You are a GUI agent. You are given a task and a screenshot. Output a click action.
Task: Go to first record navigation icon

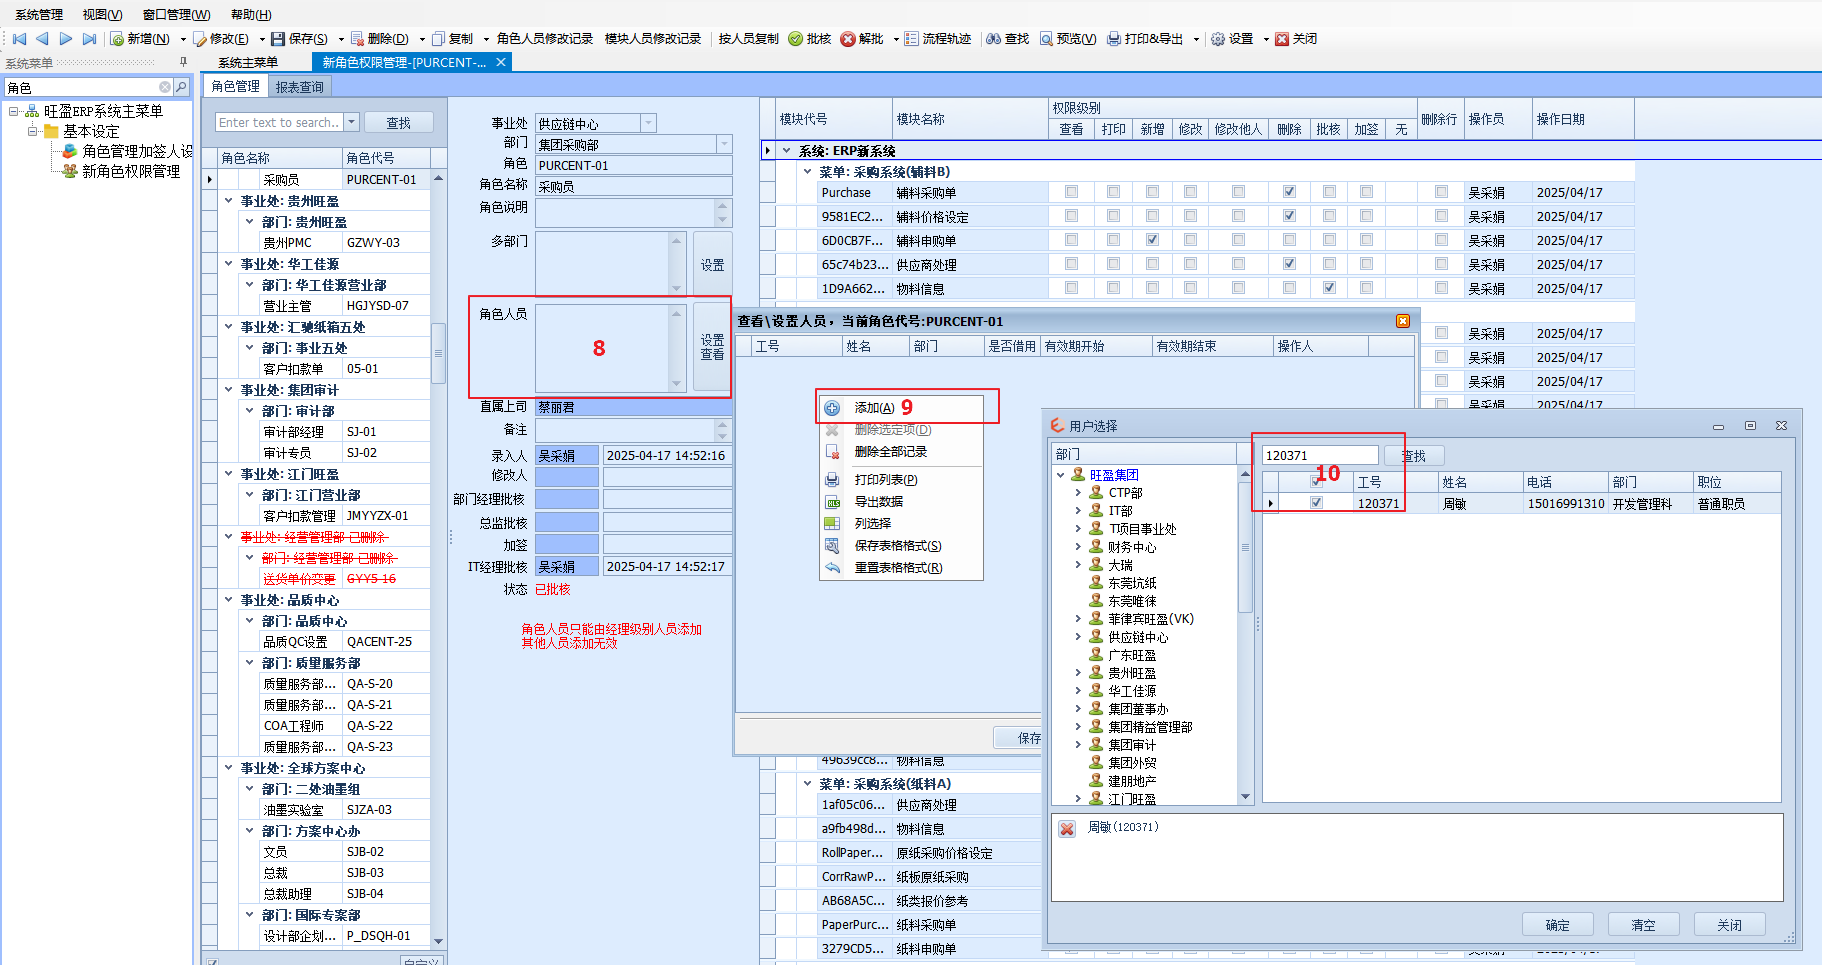pos(19,39)
